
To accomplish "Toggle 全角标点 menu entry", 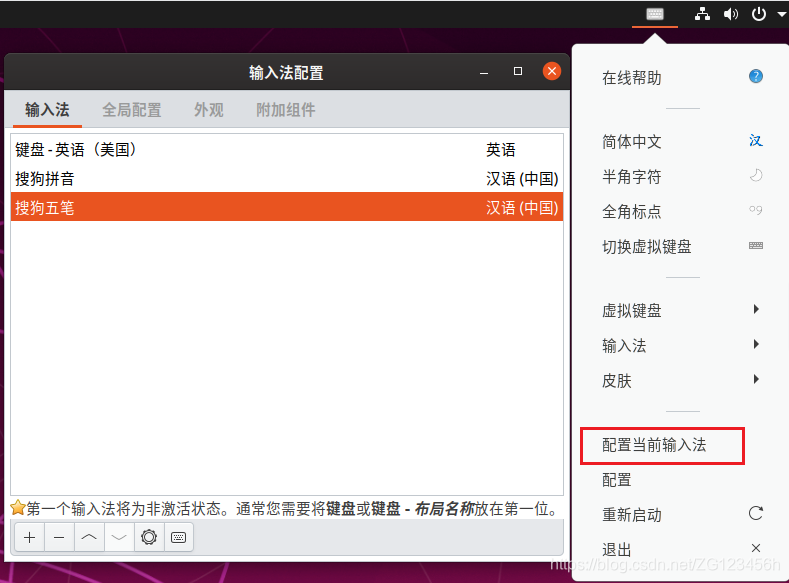I will click(x=632, y=212).
